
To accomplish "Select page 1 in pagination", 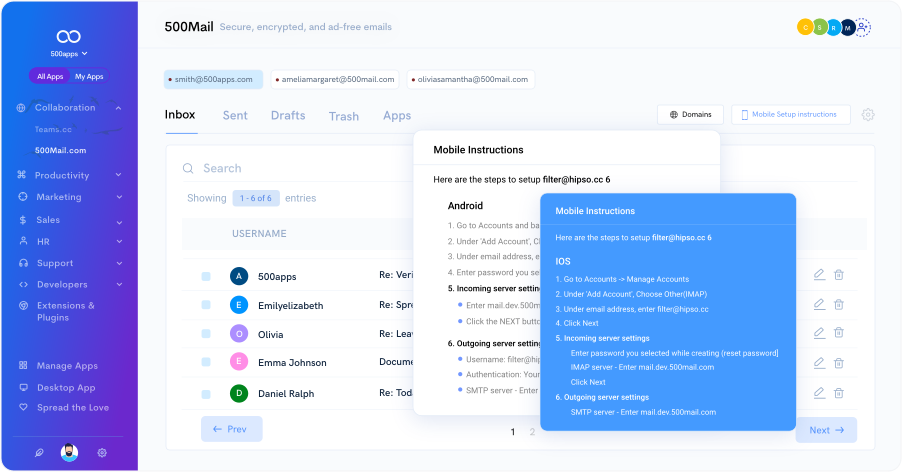I will coord(513,432).
